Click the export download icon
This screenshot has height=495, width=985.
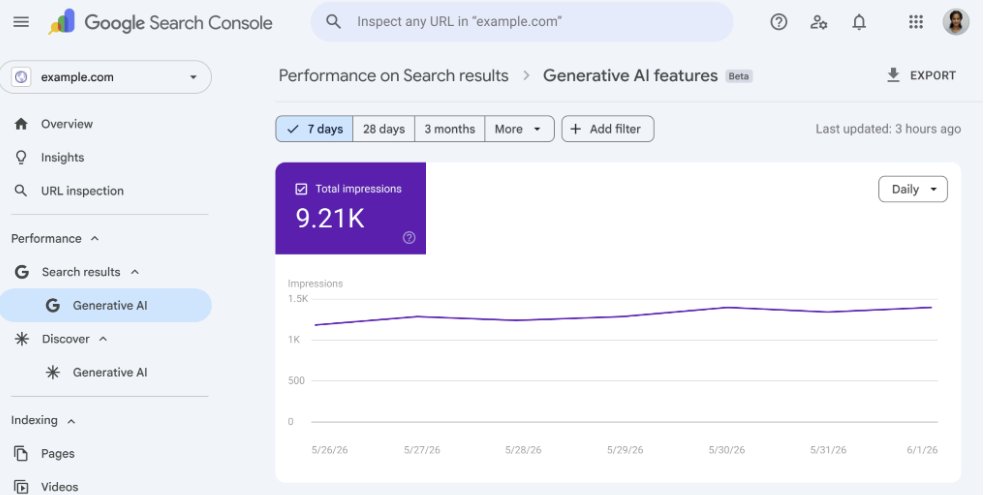click(x=893, y=75)
